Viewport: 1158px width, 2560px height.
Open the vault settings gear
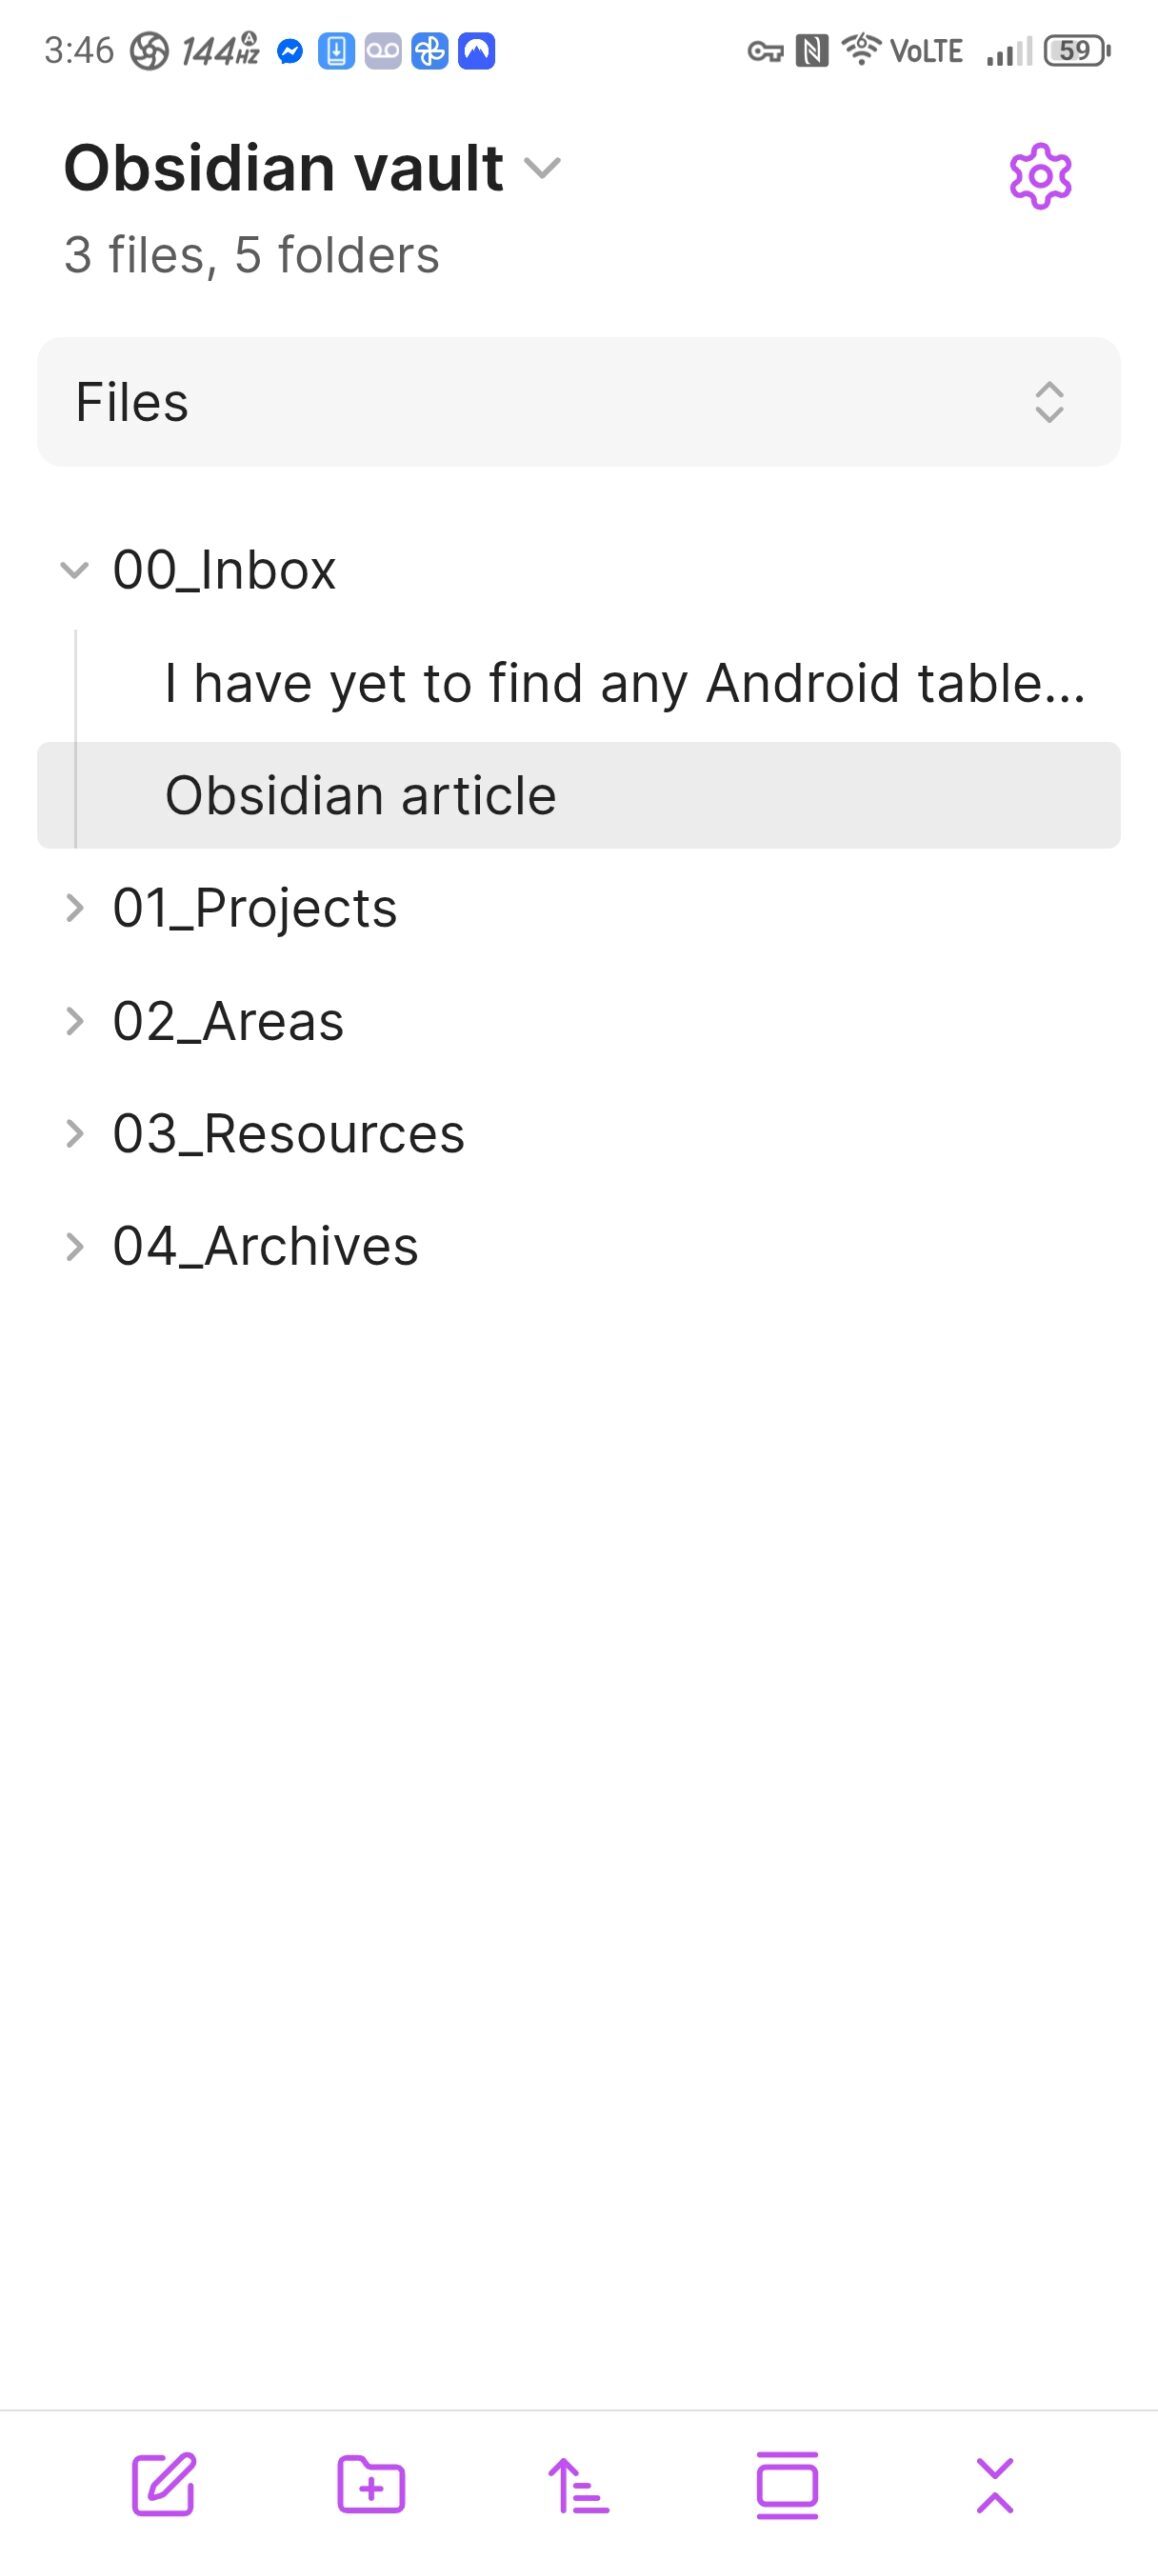click(1040, 176)
